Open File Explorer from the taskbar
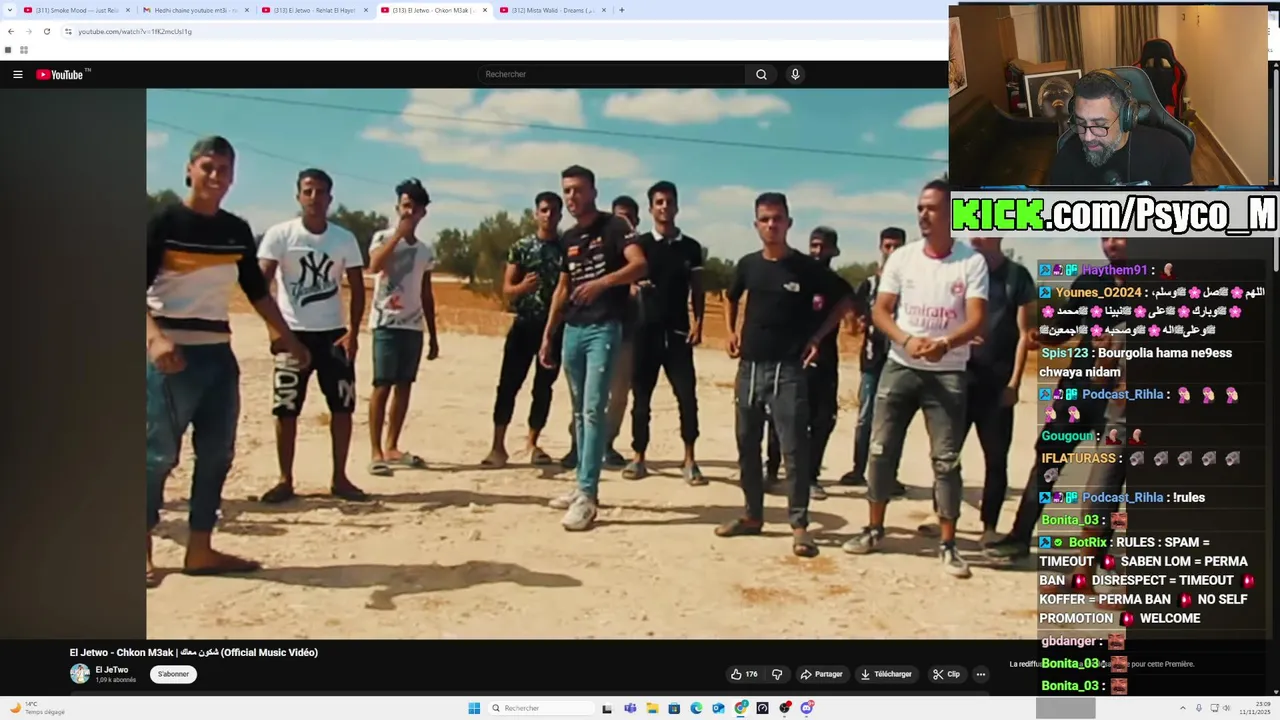This screenshot has height=720, width=1280. 652,708
